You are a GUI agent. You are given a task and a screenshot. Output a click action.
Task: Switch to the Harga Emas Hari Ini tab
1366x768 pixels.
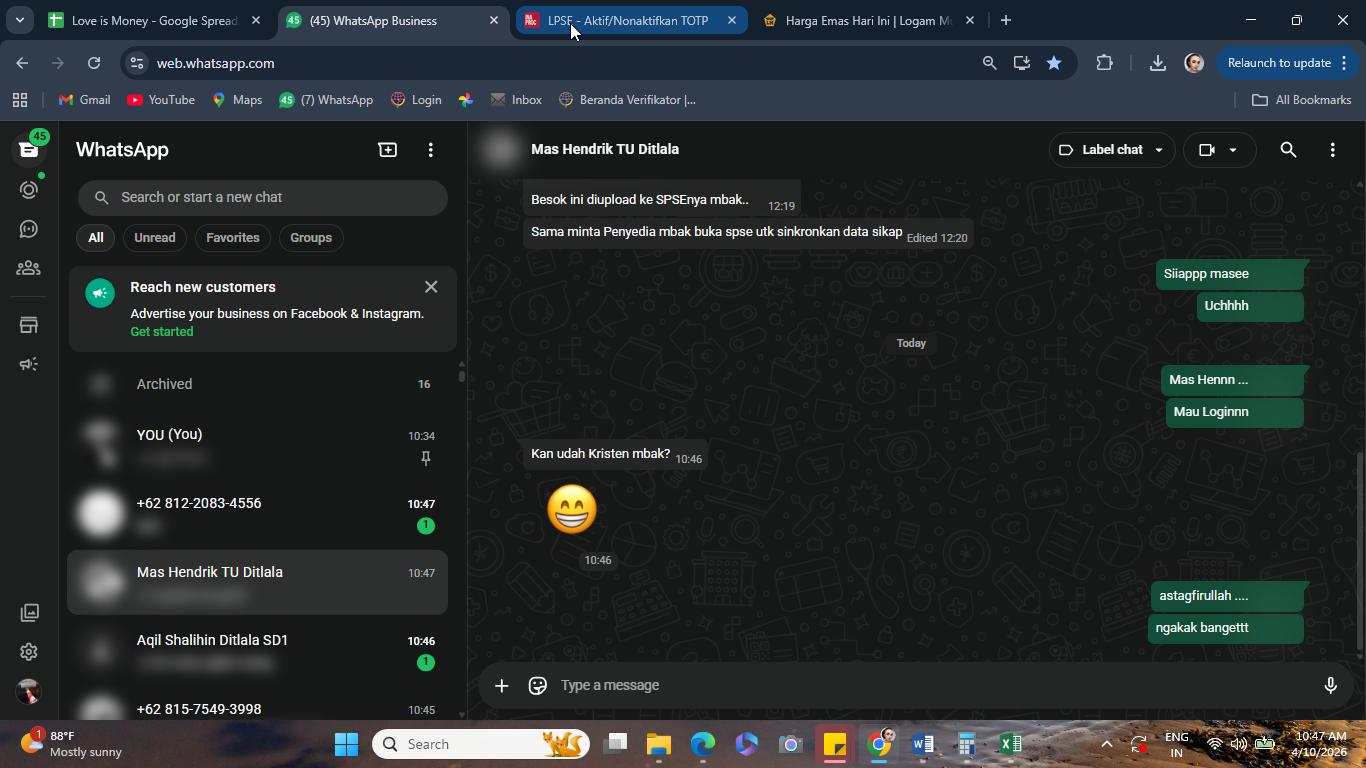tap(868, 20)
